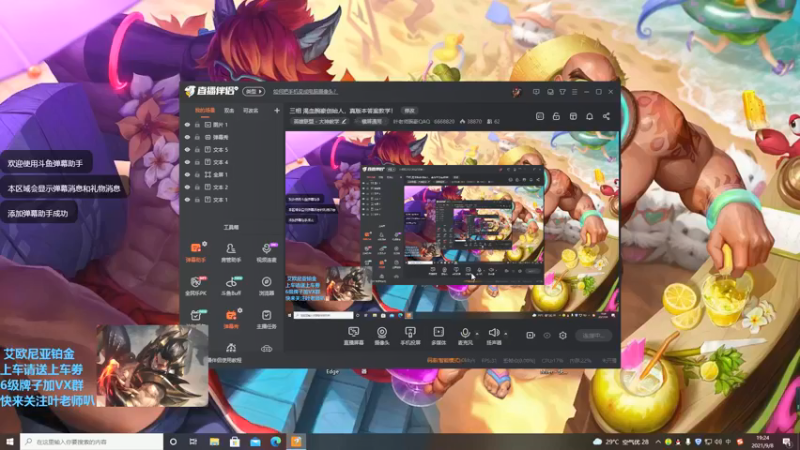Open Task View on the taskbar

coord(193,441)
